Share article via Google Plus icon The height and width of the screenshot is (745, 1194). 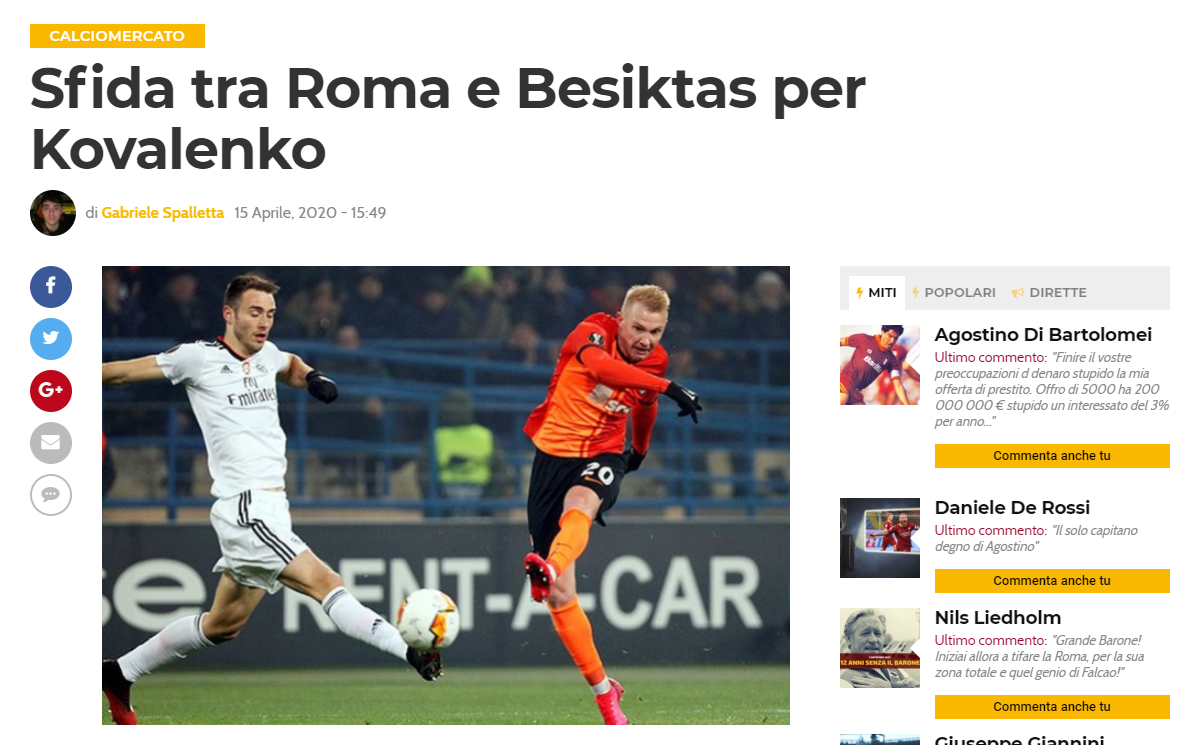coord(51,391)
